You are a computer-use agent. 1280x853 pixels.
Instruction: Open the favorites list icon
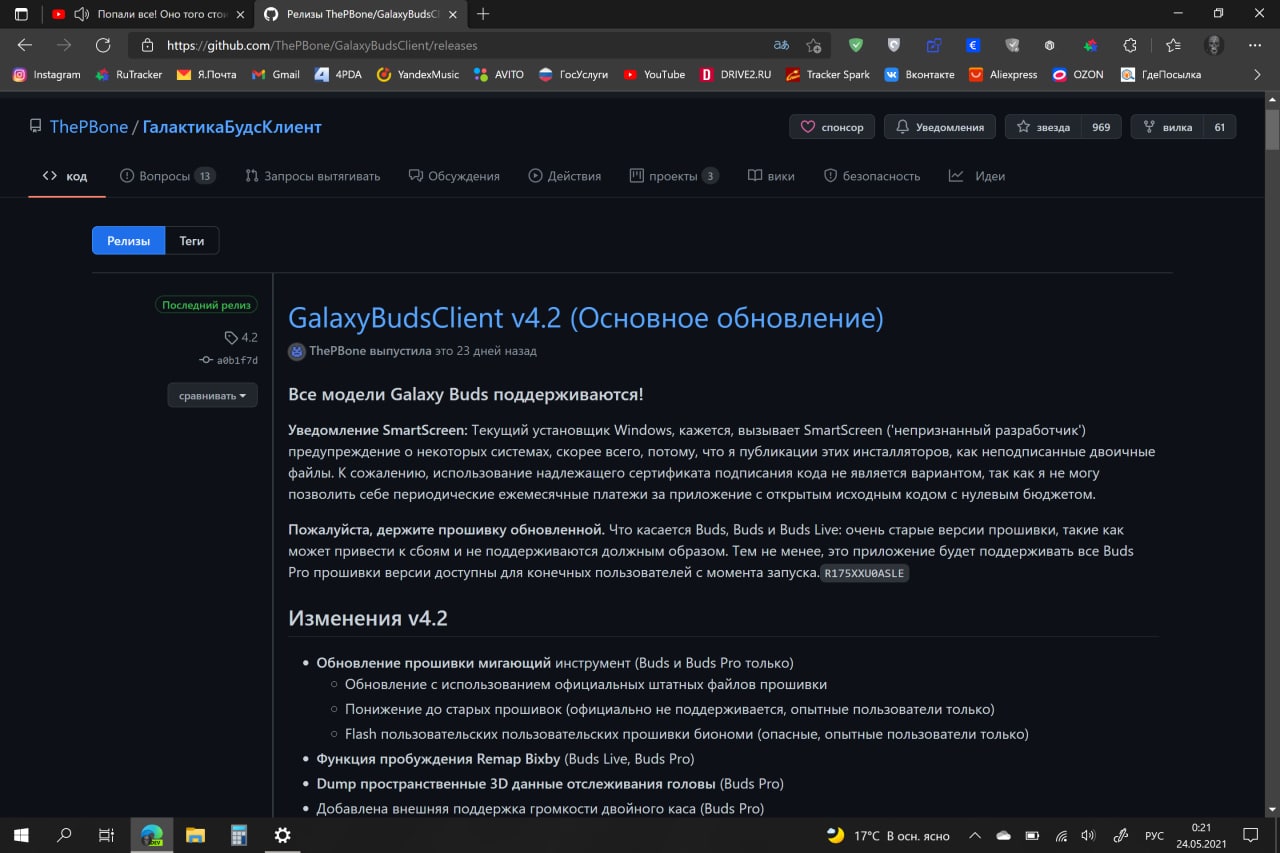pyautogui.click(x=1173, y=45)
